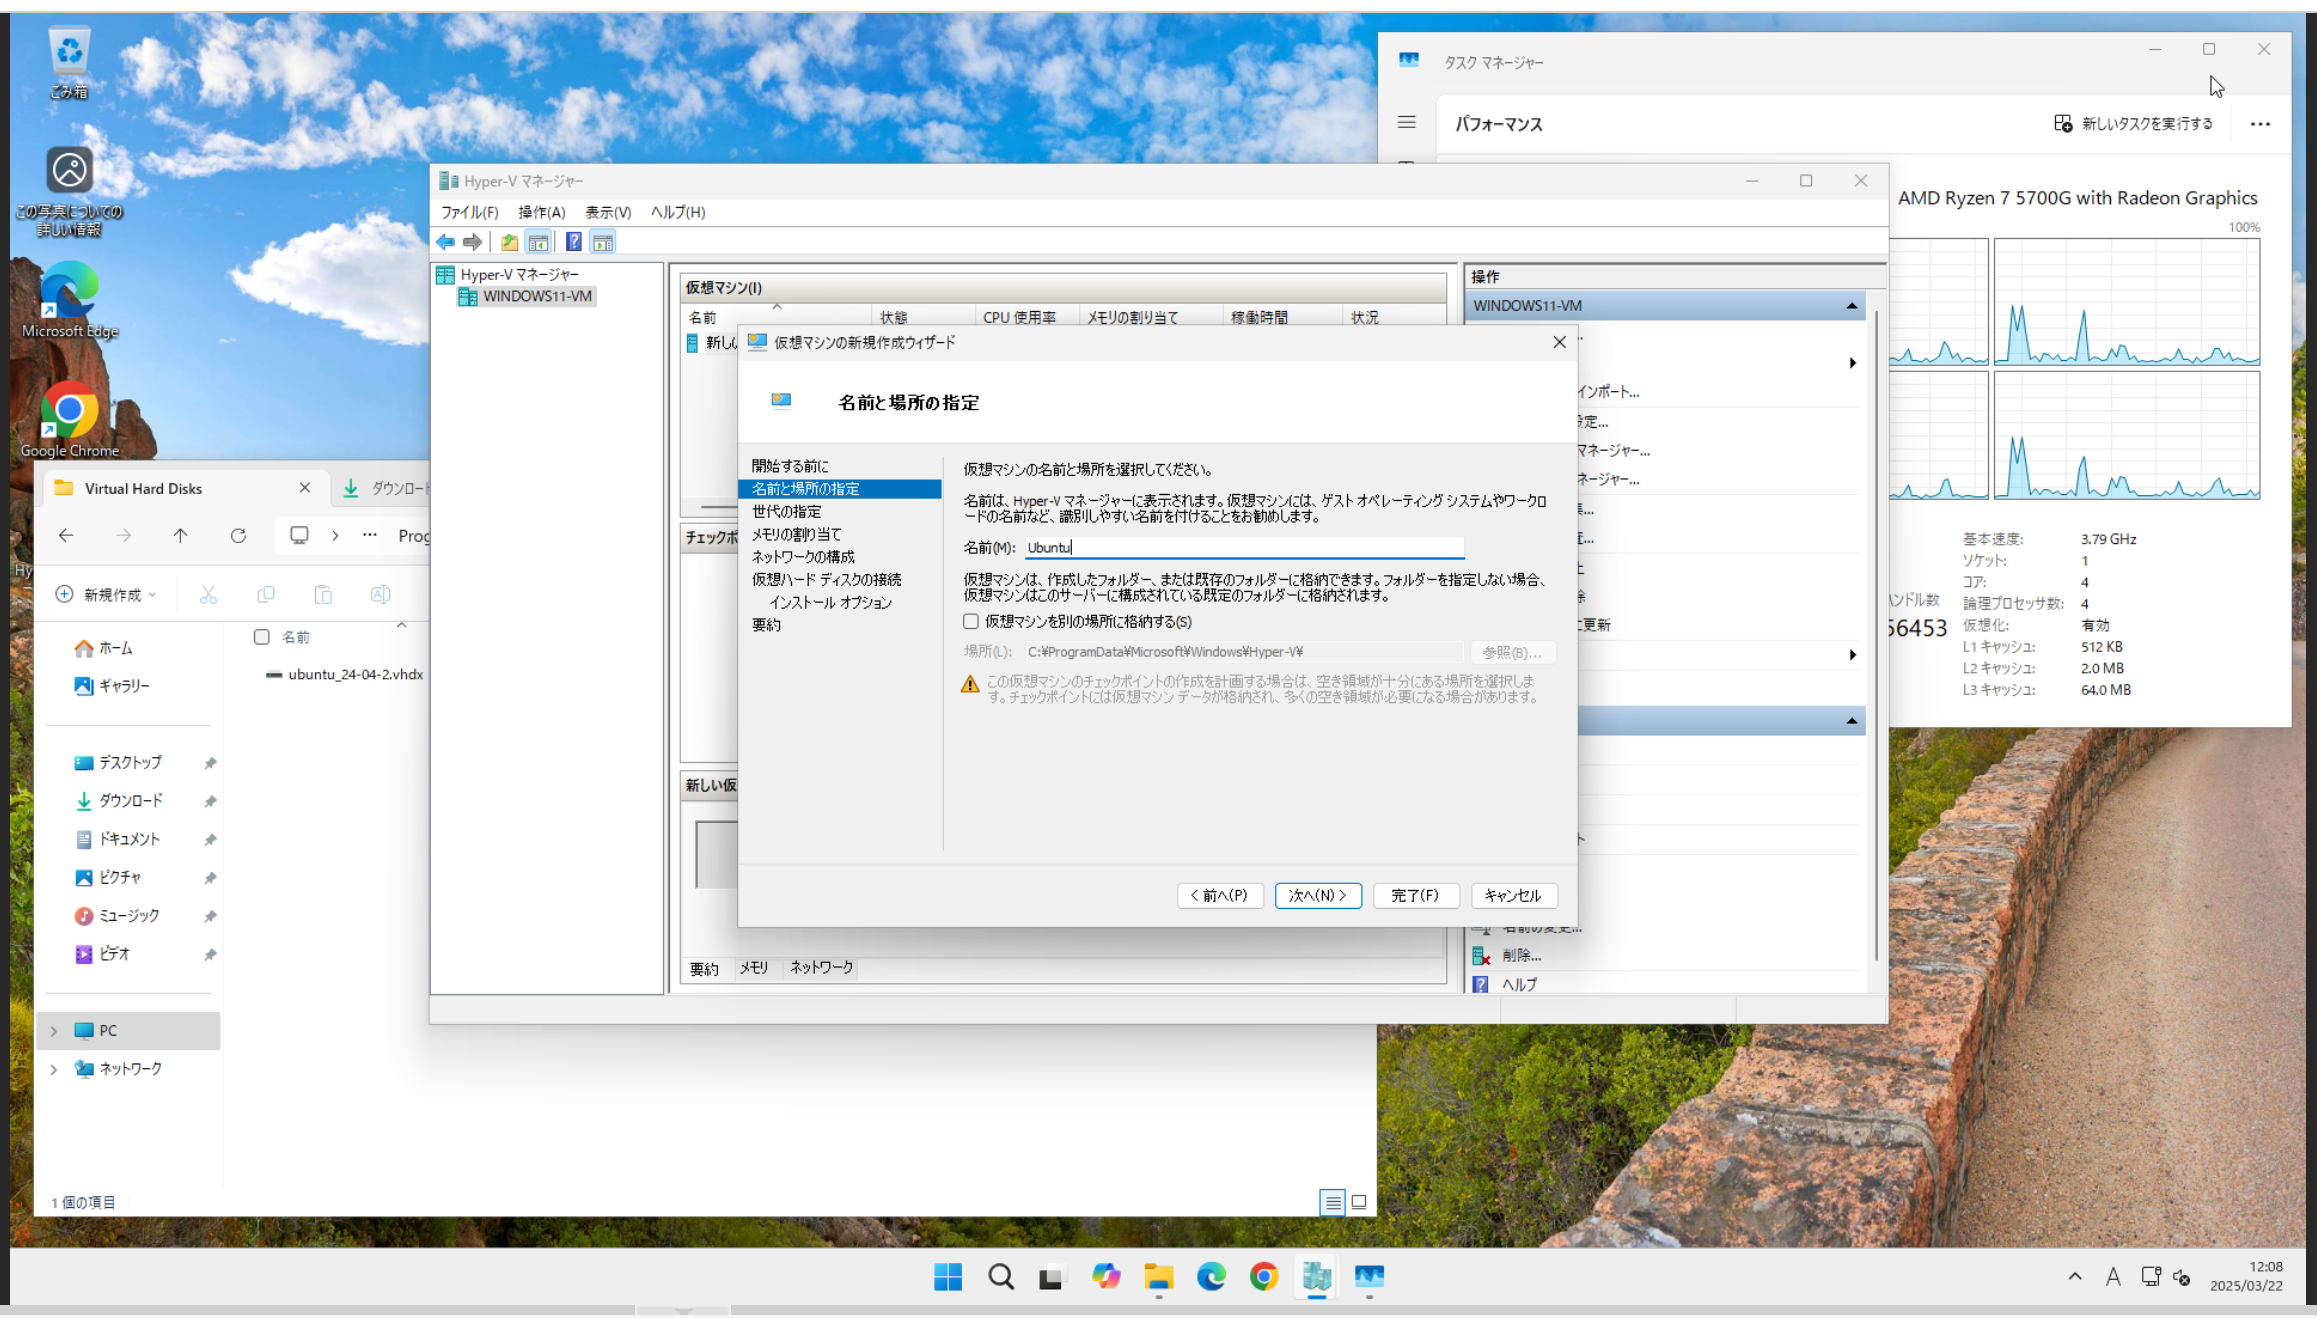2317x1318 pixels.
Task: Open Task Manager hamburger navigation menu
Action: click(1406, 122)
